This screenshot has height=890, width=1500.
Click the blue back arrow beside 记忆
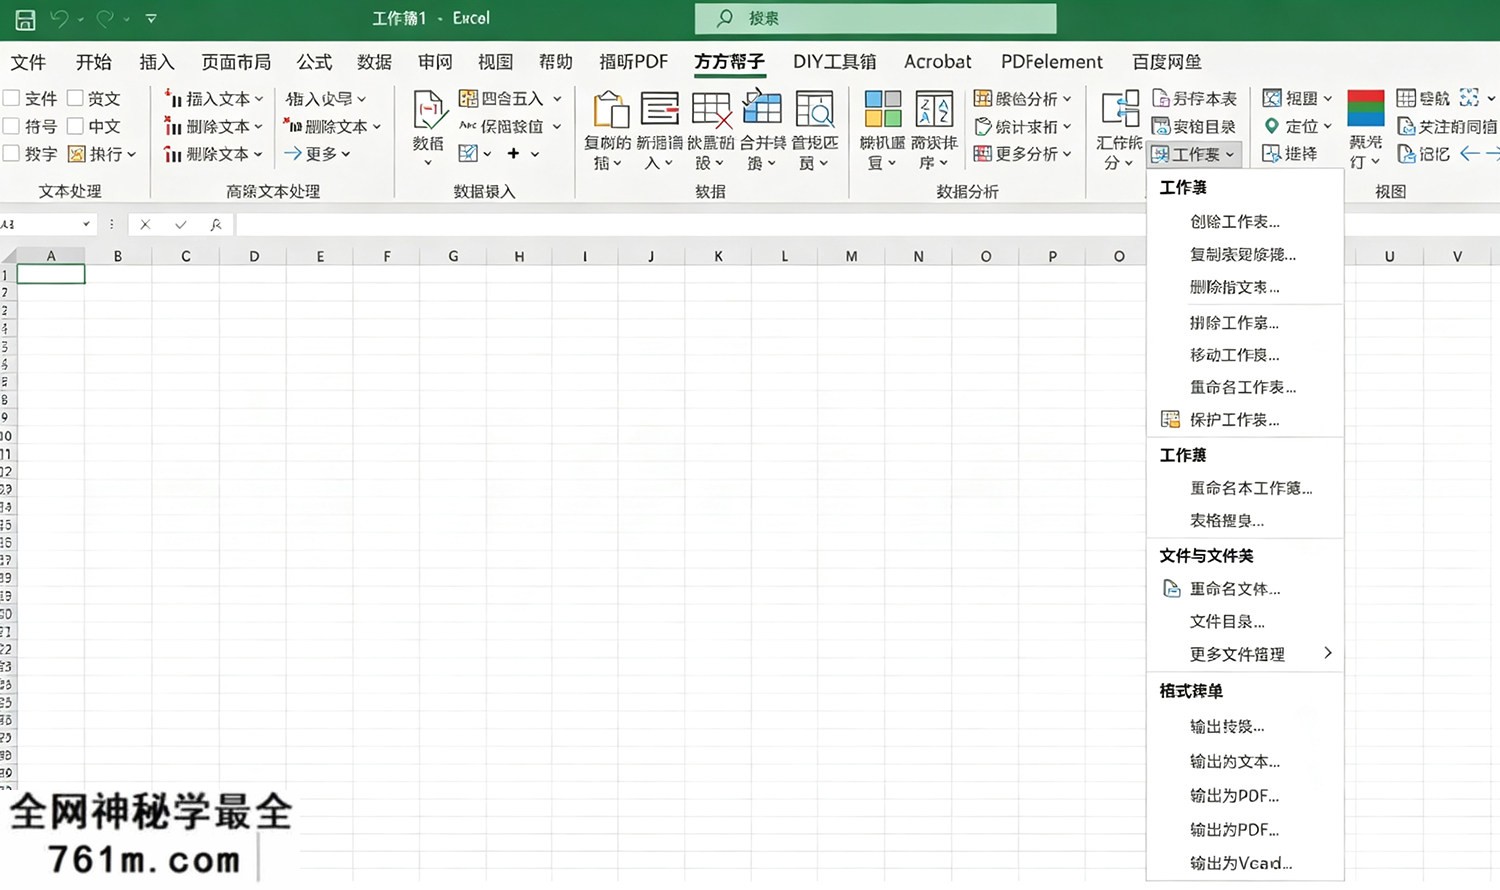tap(1469, 153)
